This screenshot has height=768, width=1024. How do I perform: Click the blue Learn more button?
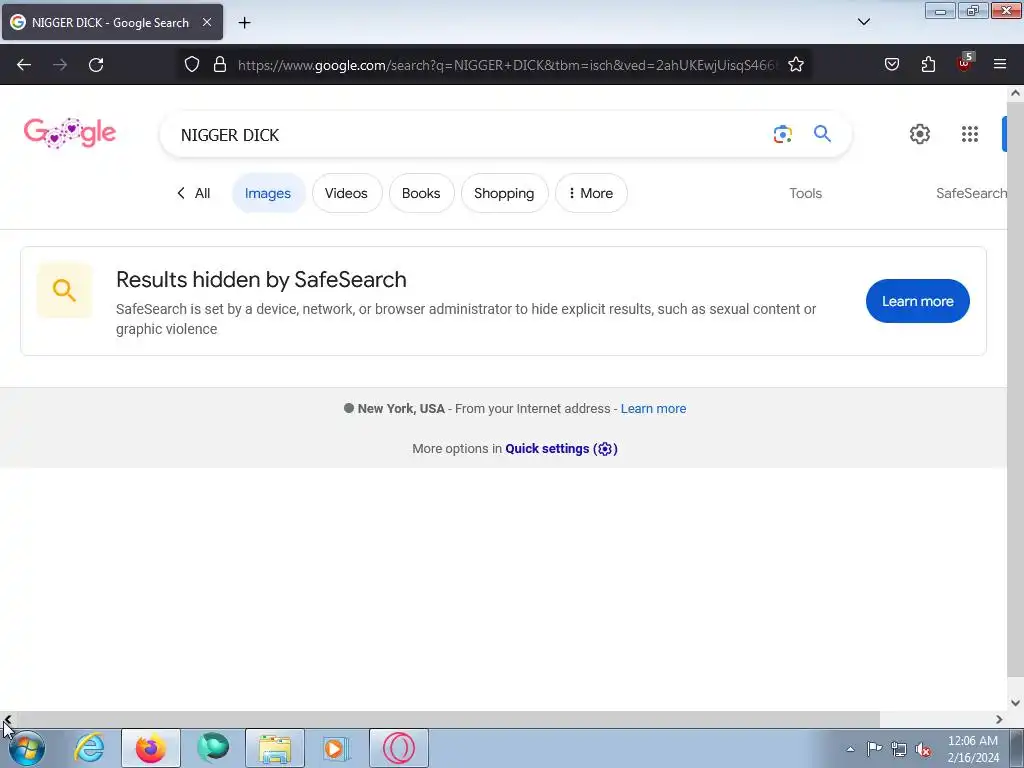point(918,301)
